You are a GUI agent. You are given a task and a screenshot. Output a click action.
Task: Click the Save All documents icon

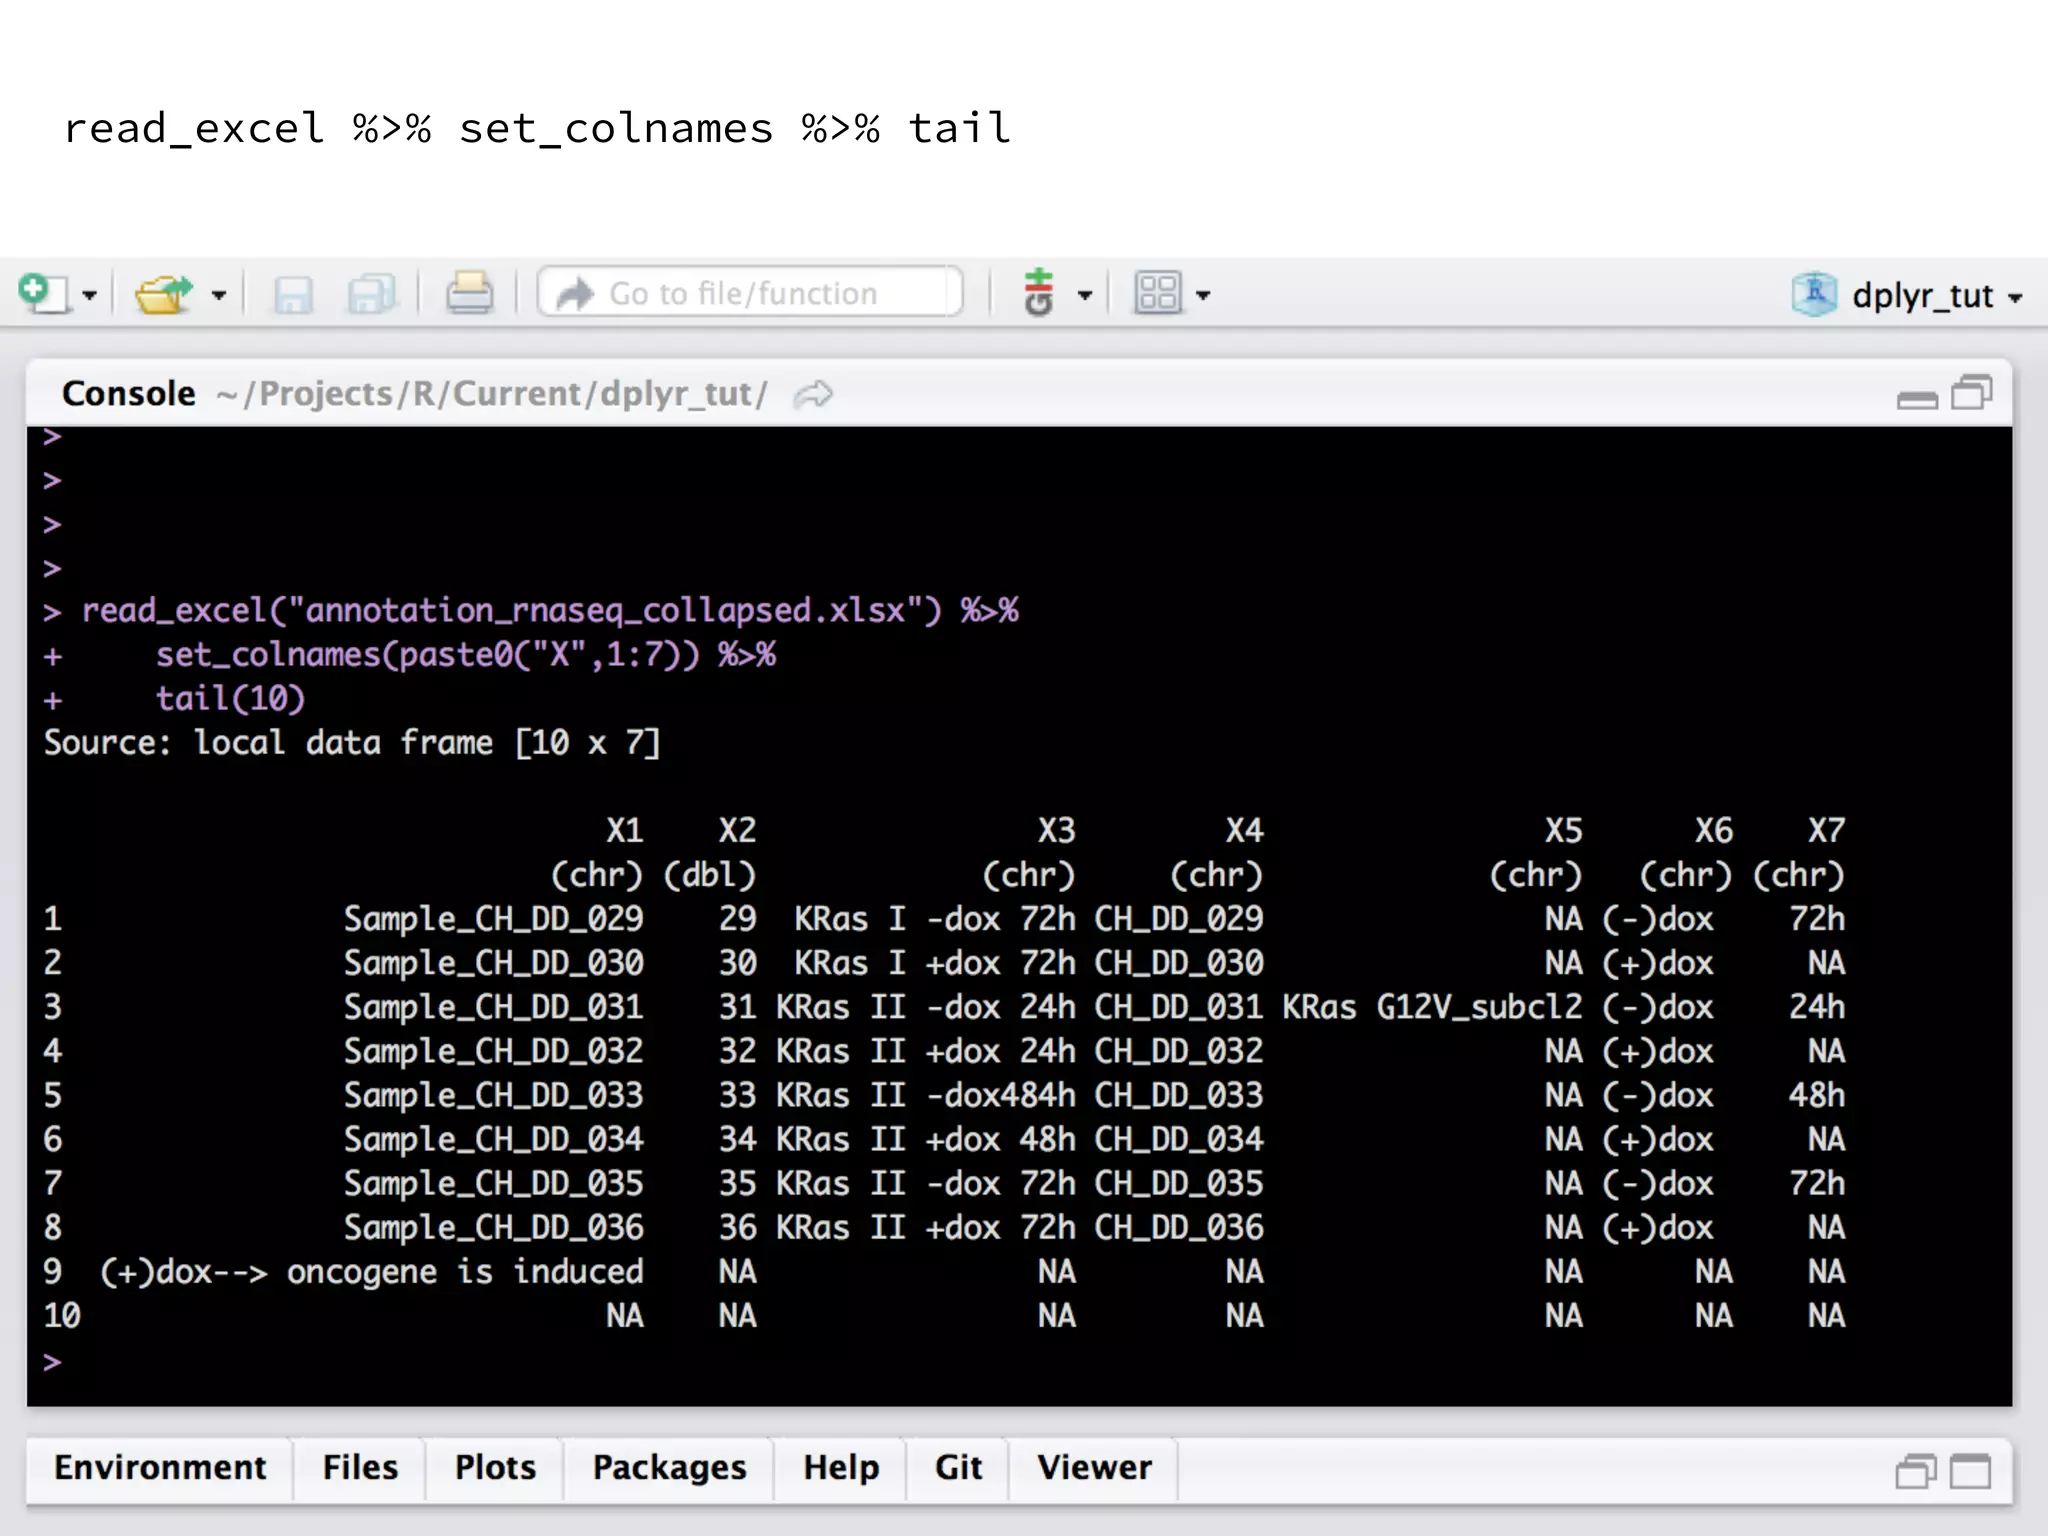pos(372,294)
